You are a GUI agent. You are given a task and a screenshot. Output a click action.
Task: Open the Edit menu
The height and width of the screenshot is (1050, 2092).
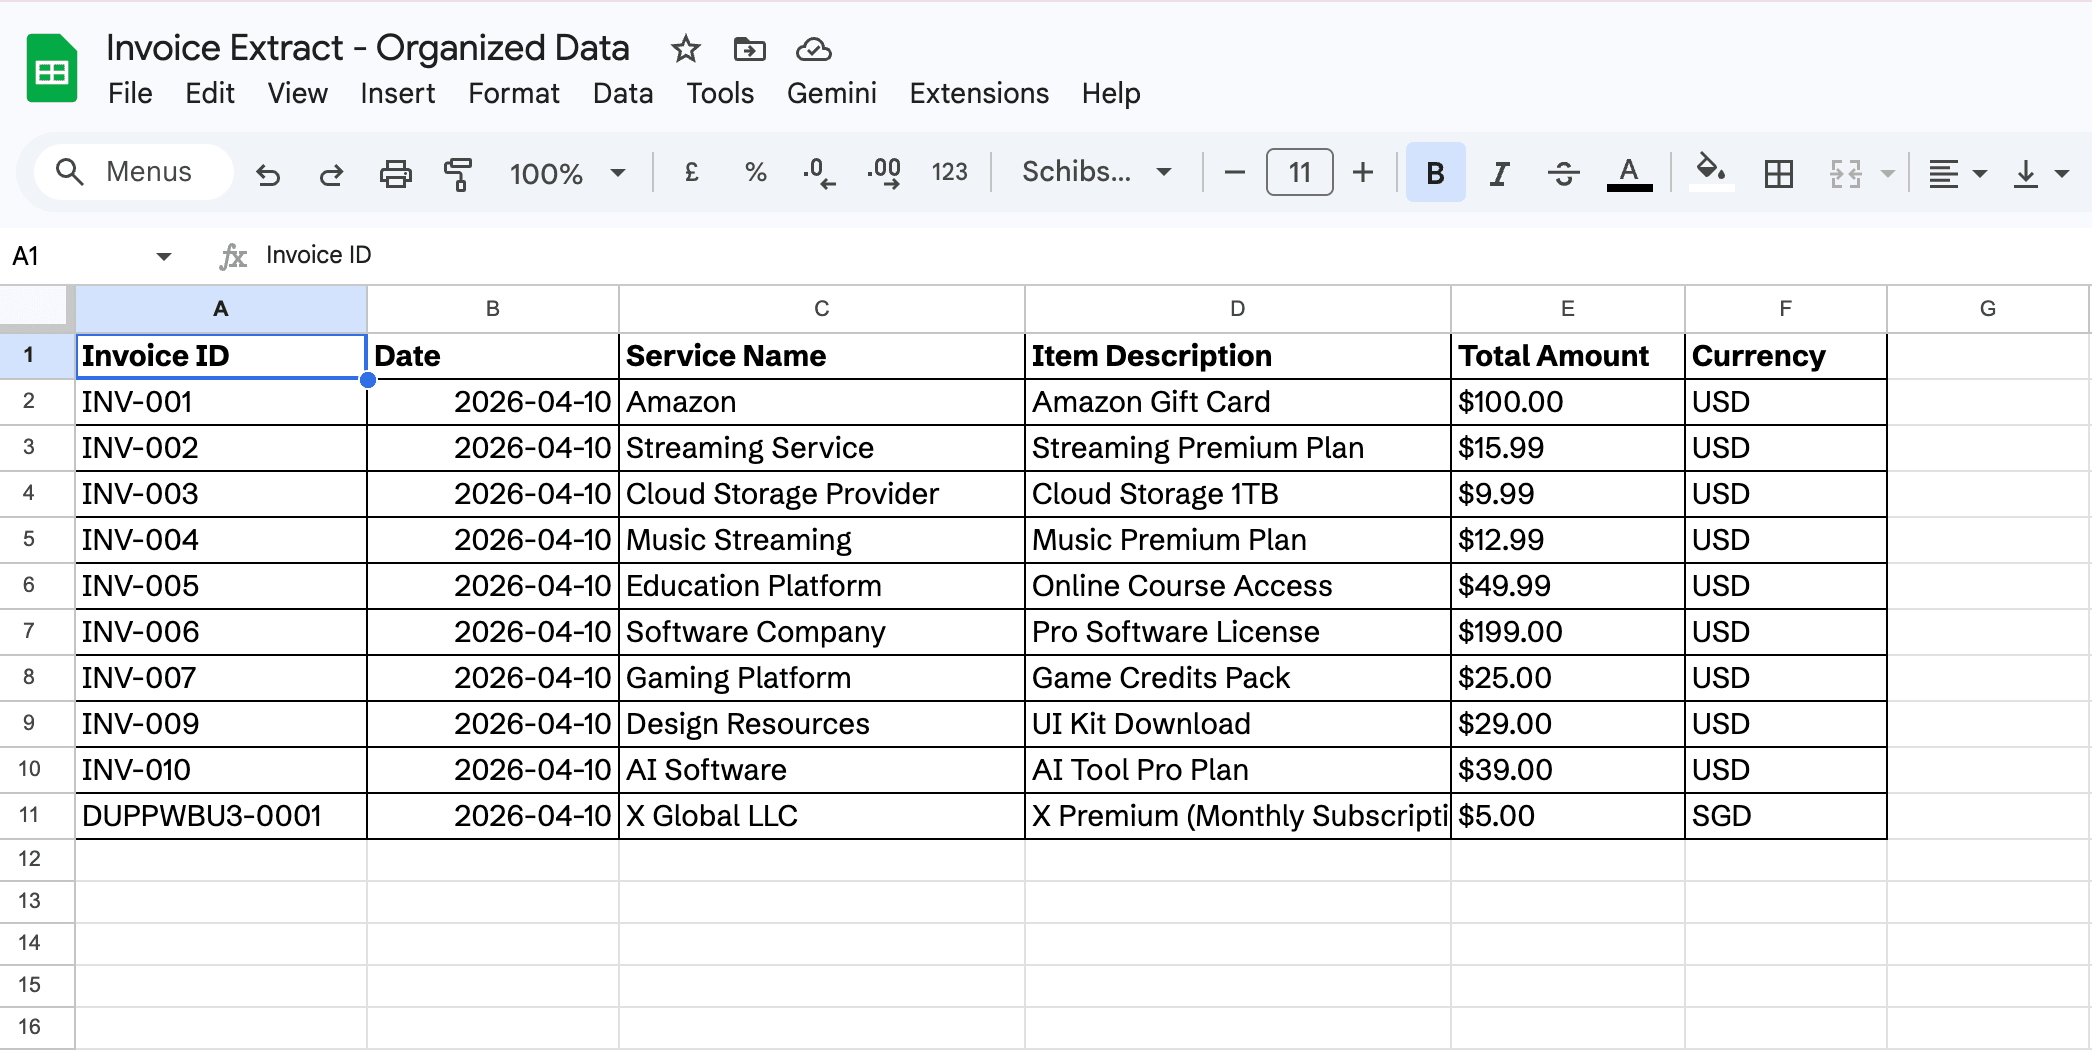[x=210, y=93]
